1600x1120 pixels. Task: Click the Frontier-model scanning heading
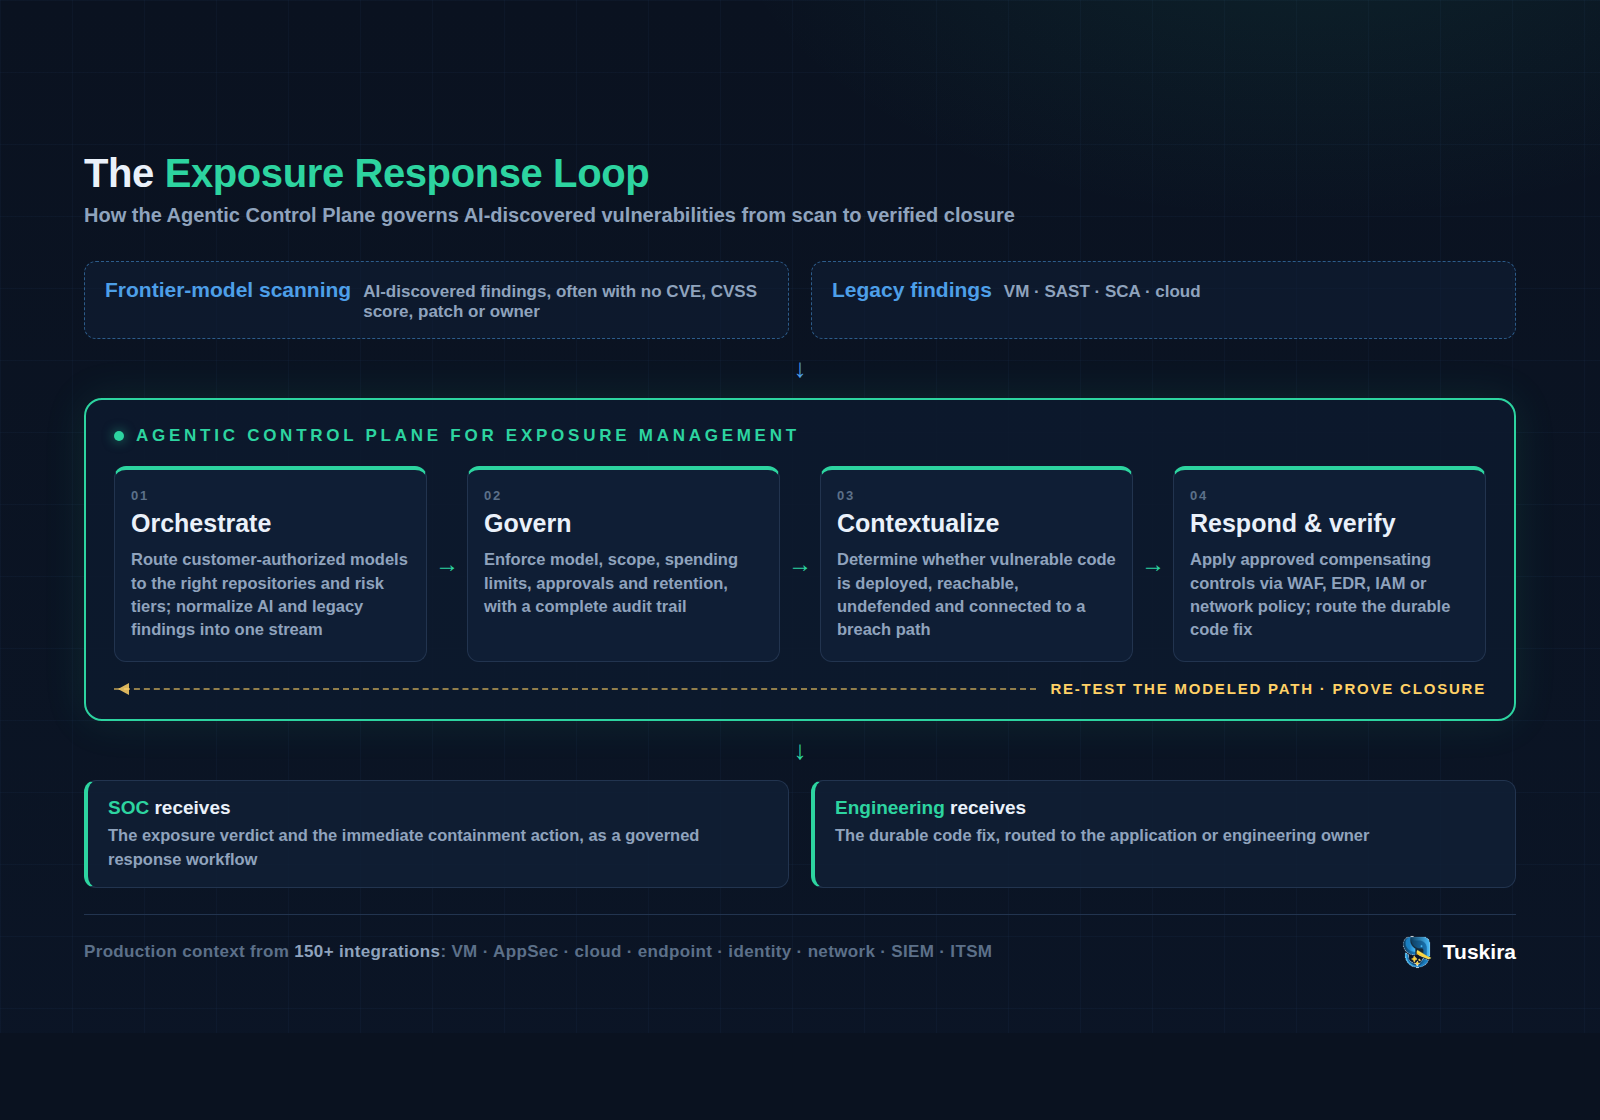pos(228,290)
